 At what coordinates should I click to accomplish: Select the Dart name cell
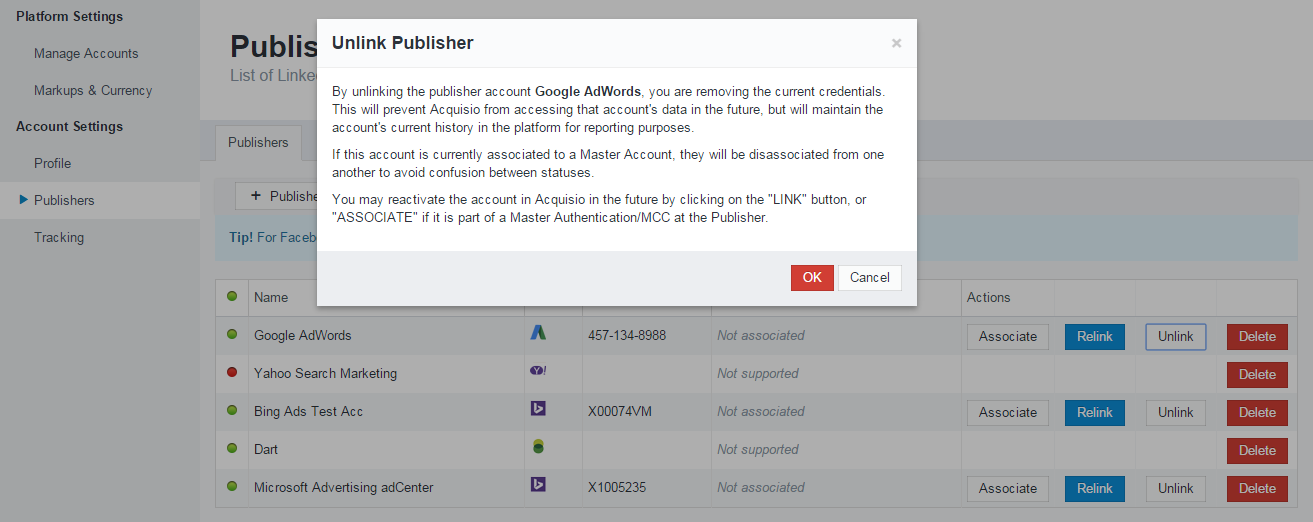pyautogui.click(x=266, y=449)
